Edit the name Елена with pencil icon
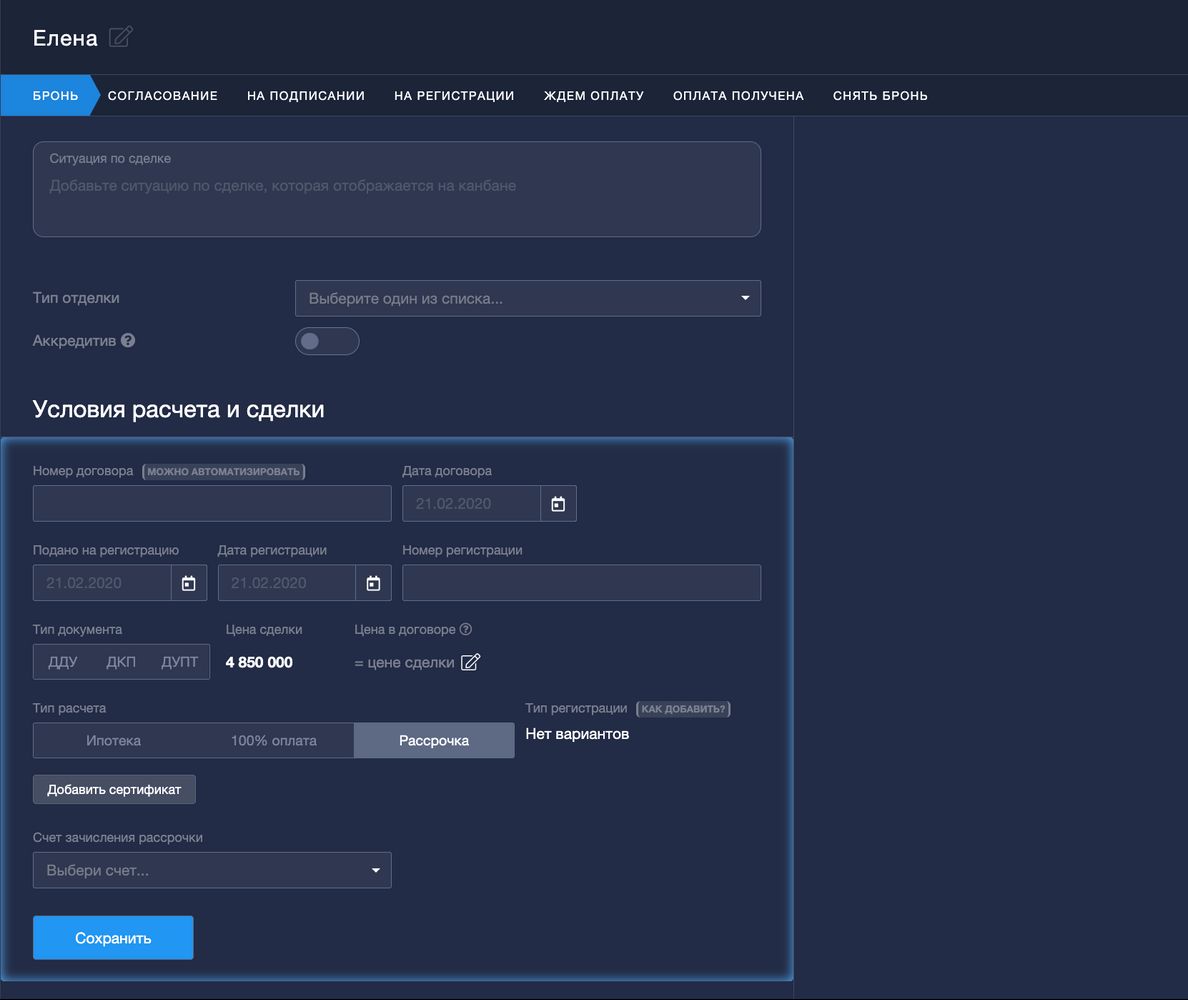The height and width of the screenshot is (1000, 1188). [x=120, y=37]
